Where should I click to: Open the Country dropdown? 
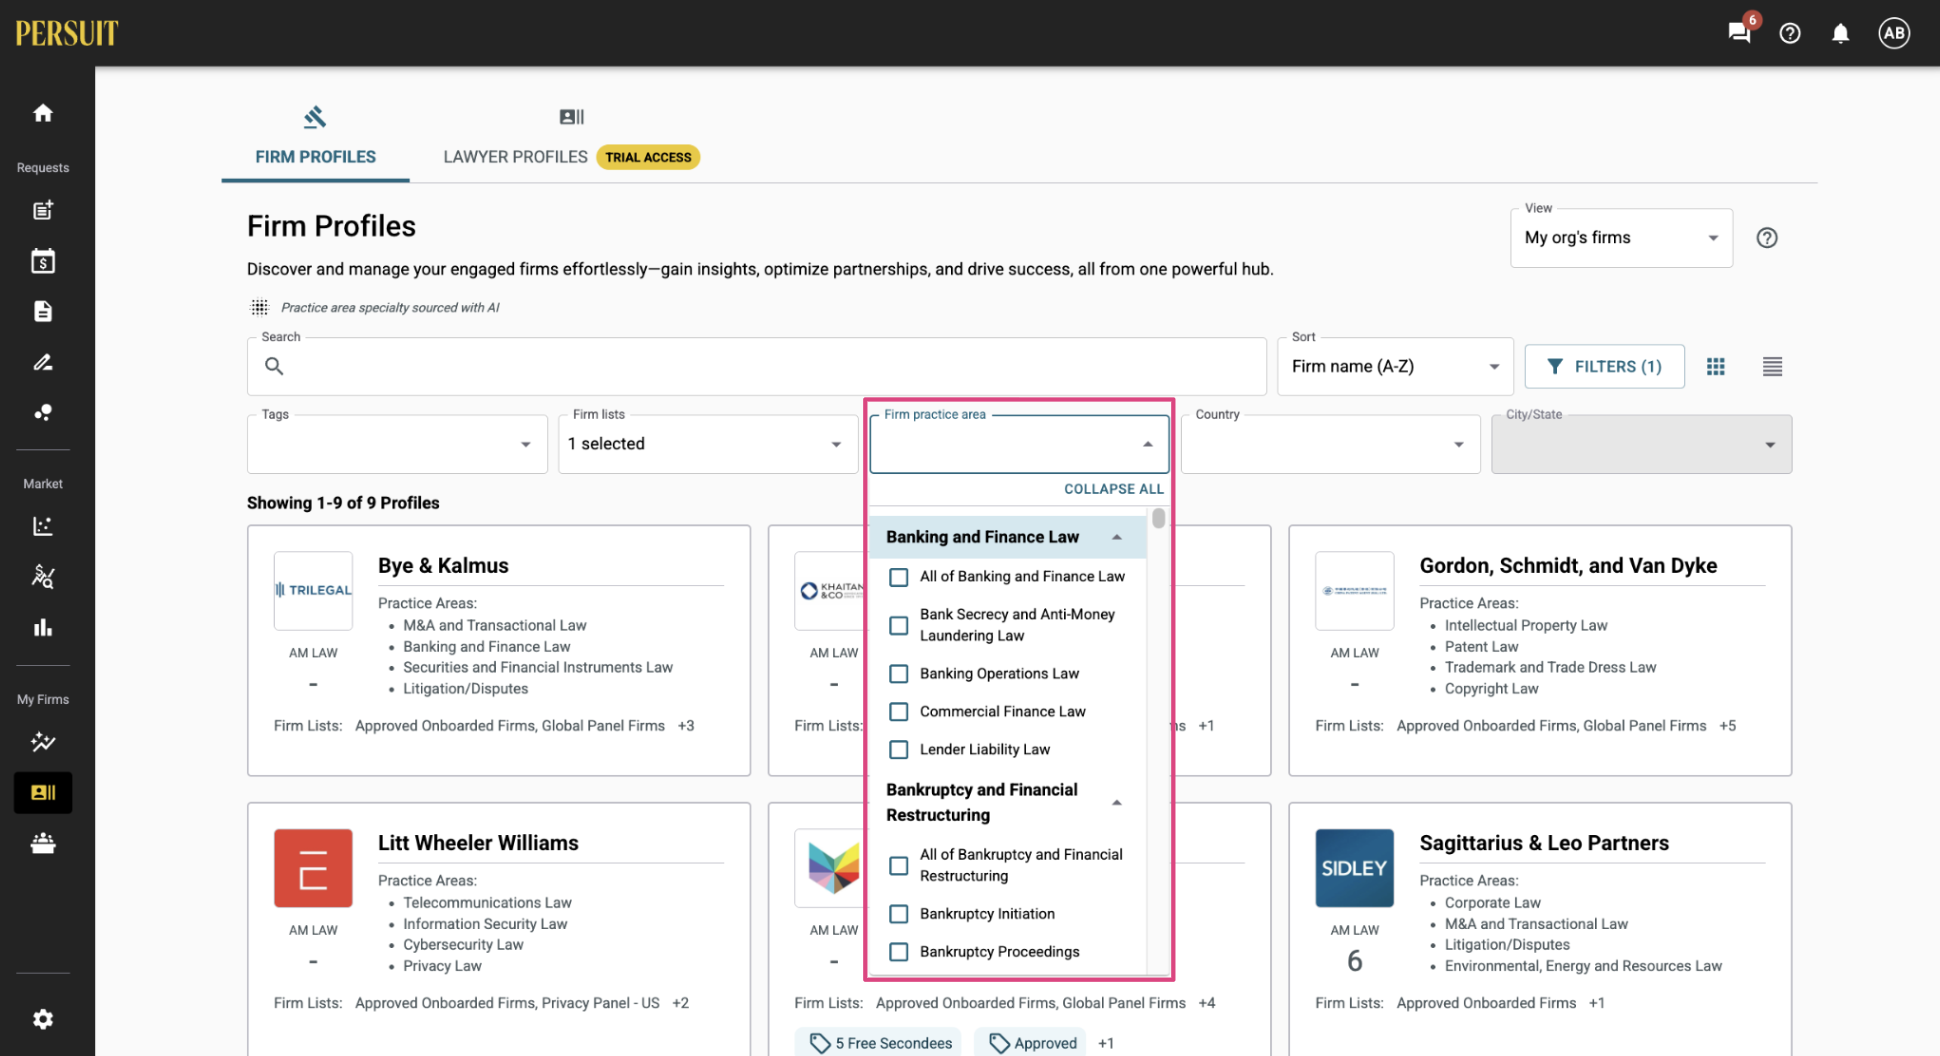[1330, 444]
